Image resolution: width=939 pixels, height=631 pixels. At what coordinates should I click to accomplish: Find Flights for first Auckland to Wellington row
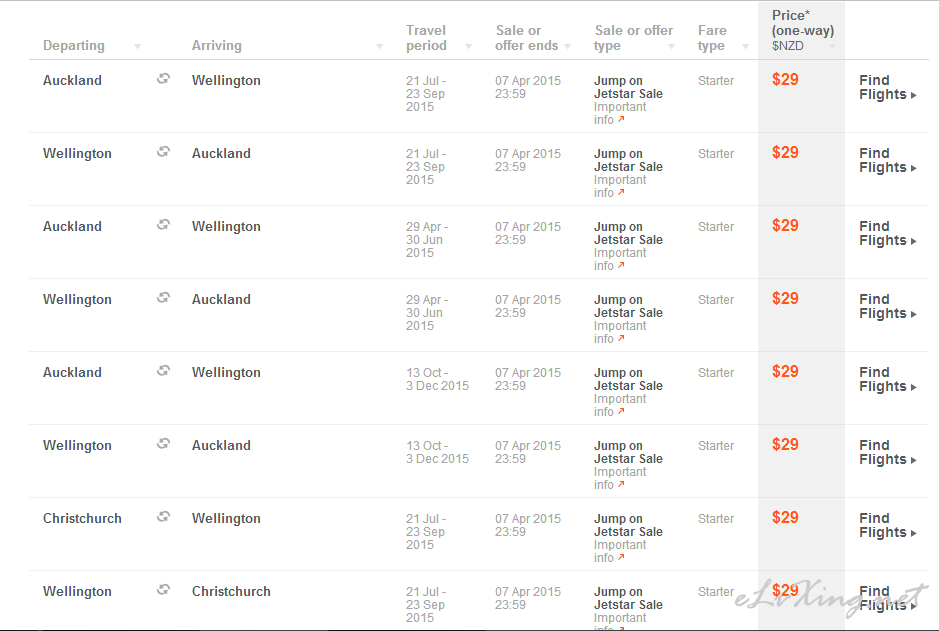point(887,87)
